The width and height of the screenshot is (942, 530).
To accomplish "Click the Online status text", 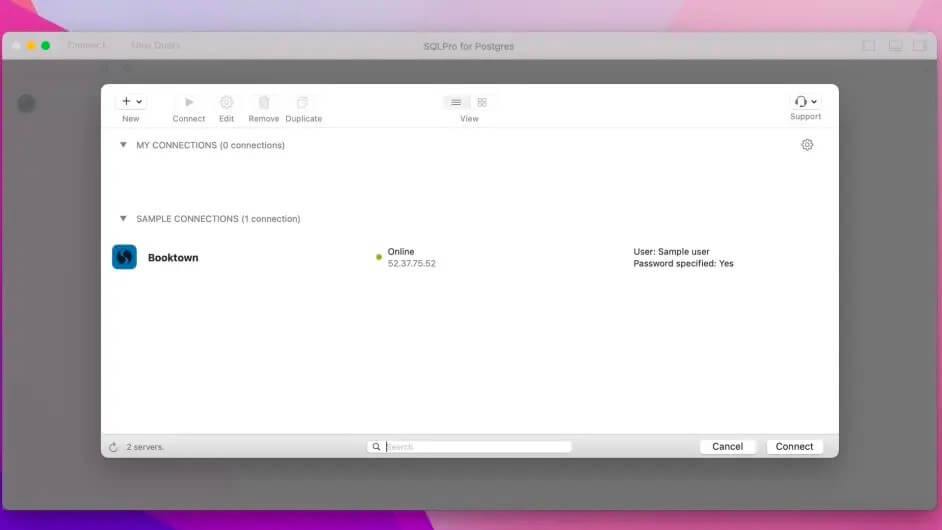I will [401, 252].
